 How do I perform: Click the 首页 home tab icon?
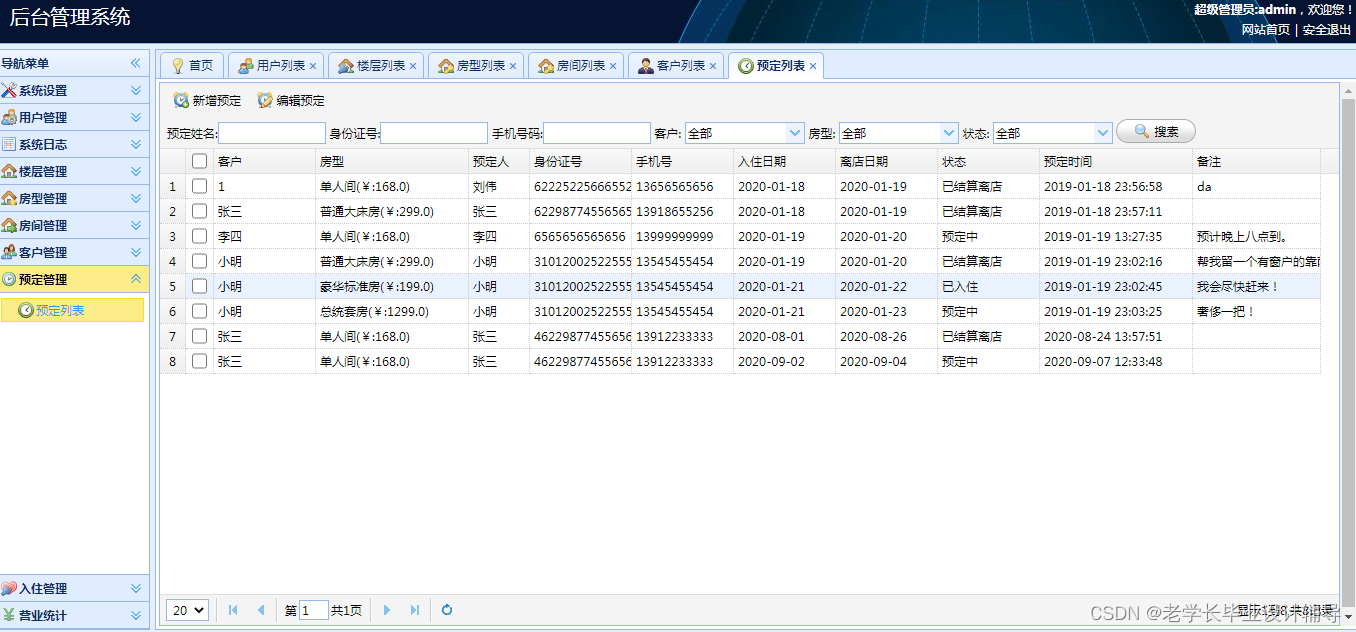click(x=178, y=65)
